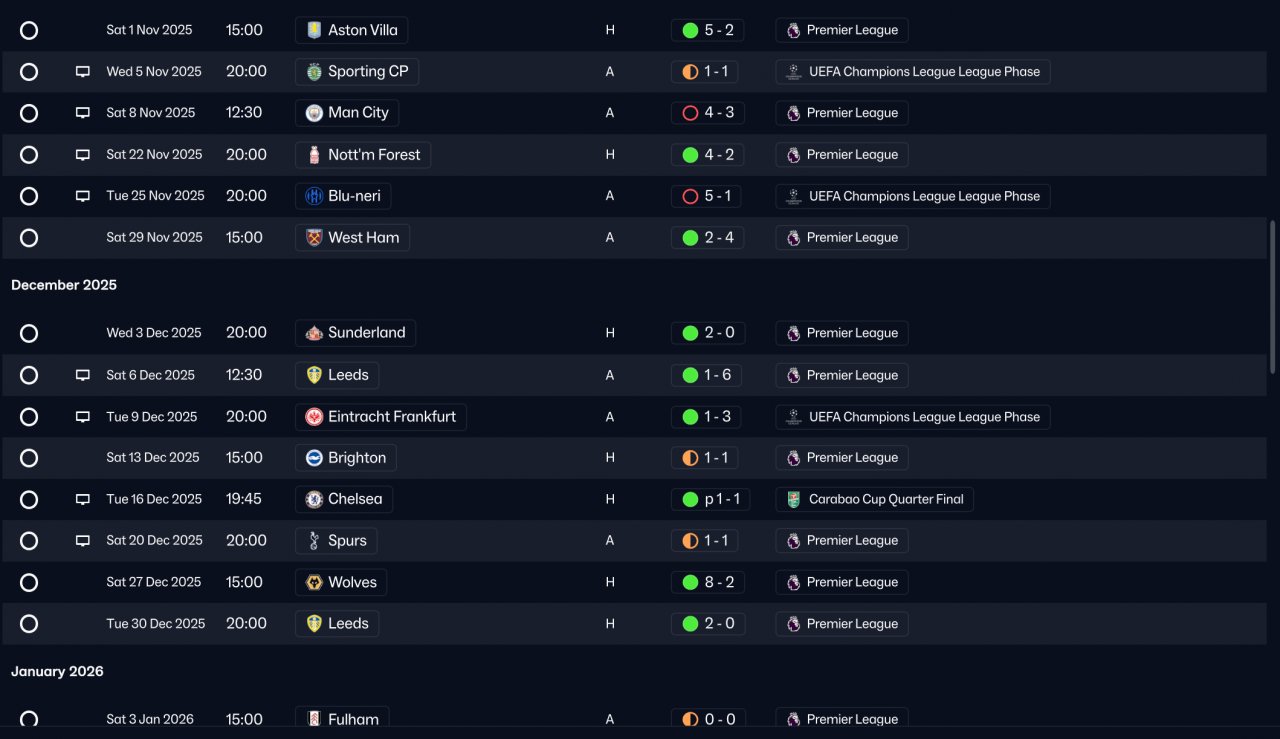Open the 1 - 6 result at Leeds
Viewport: 1280px width, 739px height.
[706, 375]
